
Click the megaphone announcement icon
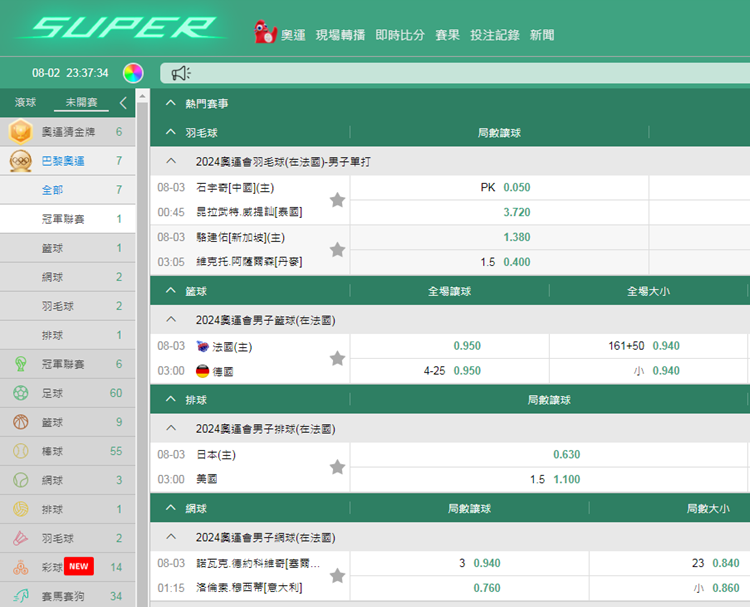pos(181,73)
